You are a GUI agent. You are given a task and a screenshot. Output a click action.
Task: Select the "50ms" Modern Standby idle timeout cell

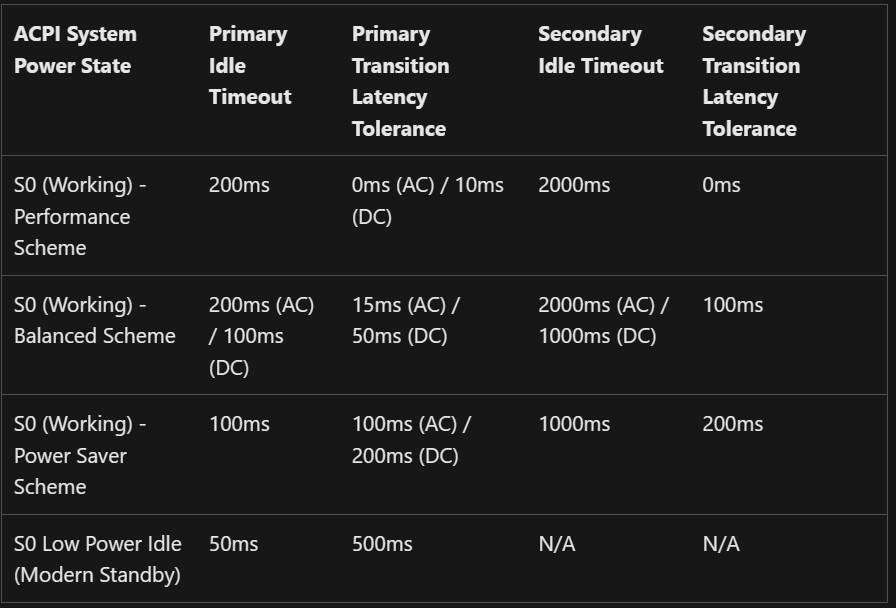233,544
